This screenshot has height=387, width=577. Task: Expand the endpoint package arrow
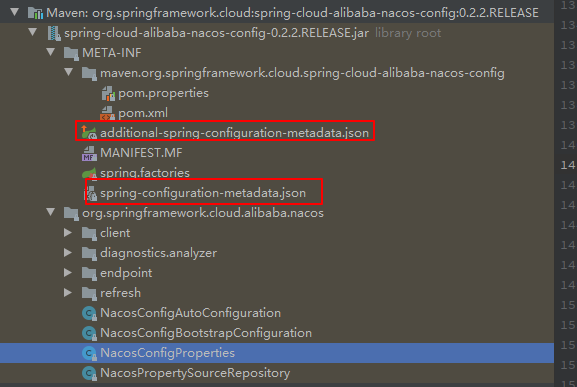pyautogui.click(x=68, y=273)
